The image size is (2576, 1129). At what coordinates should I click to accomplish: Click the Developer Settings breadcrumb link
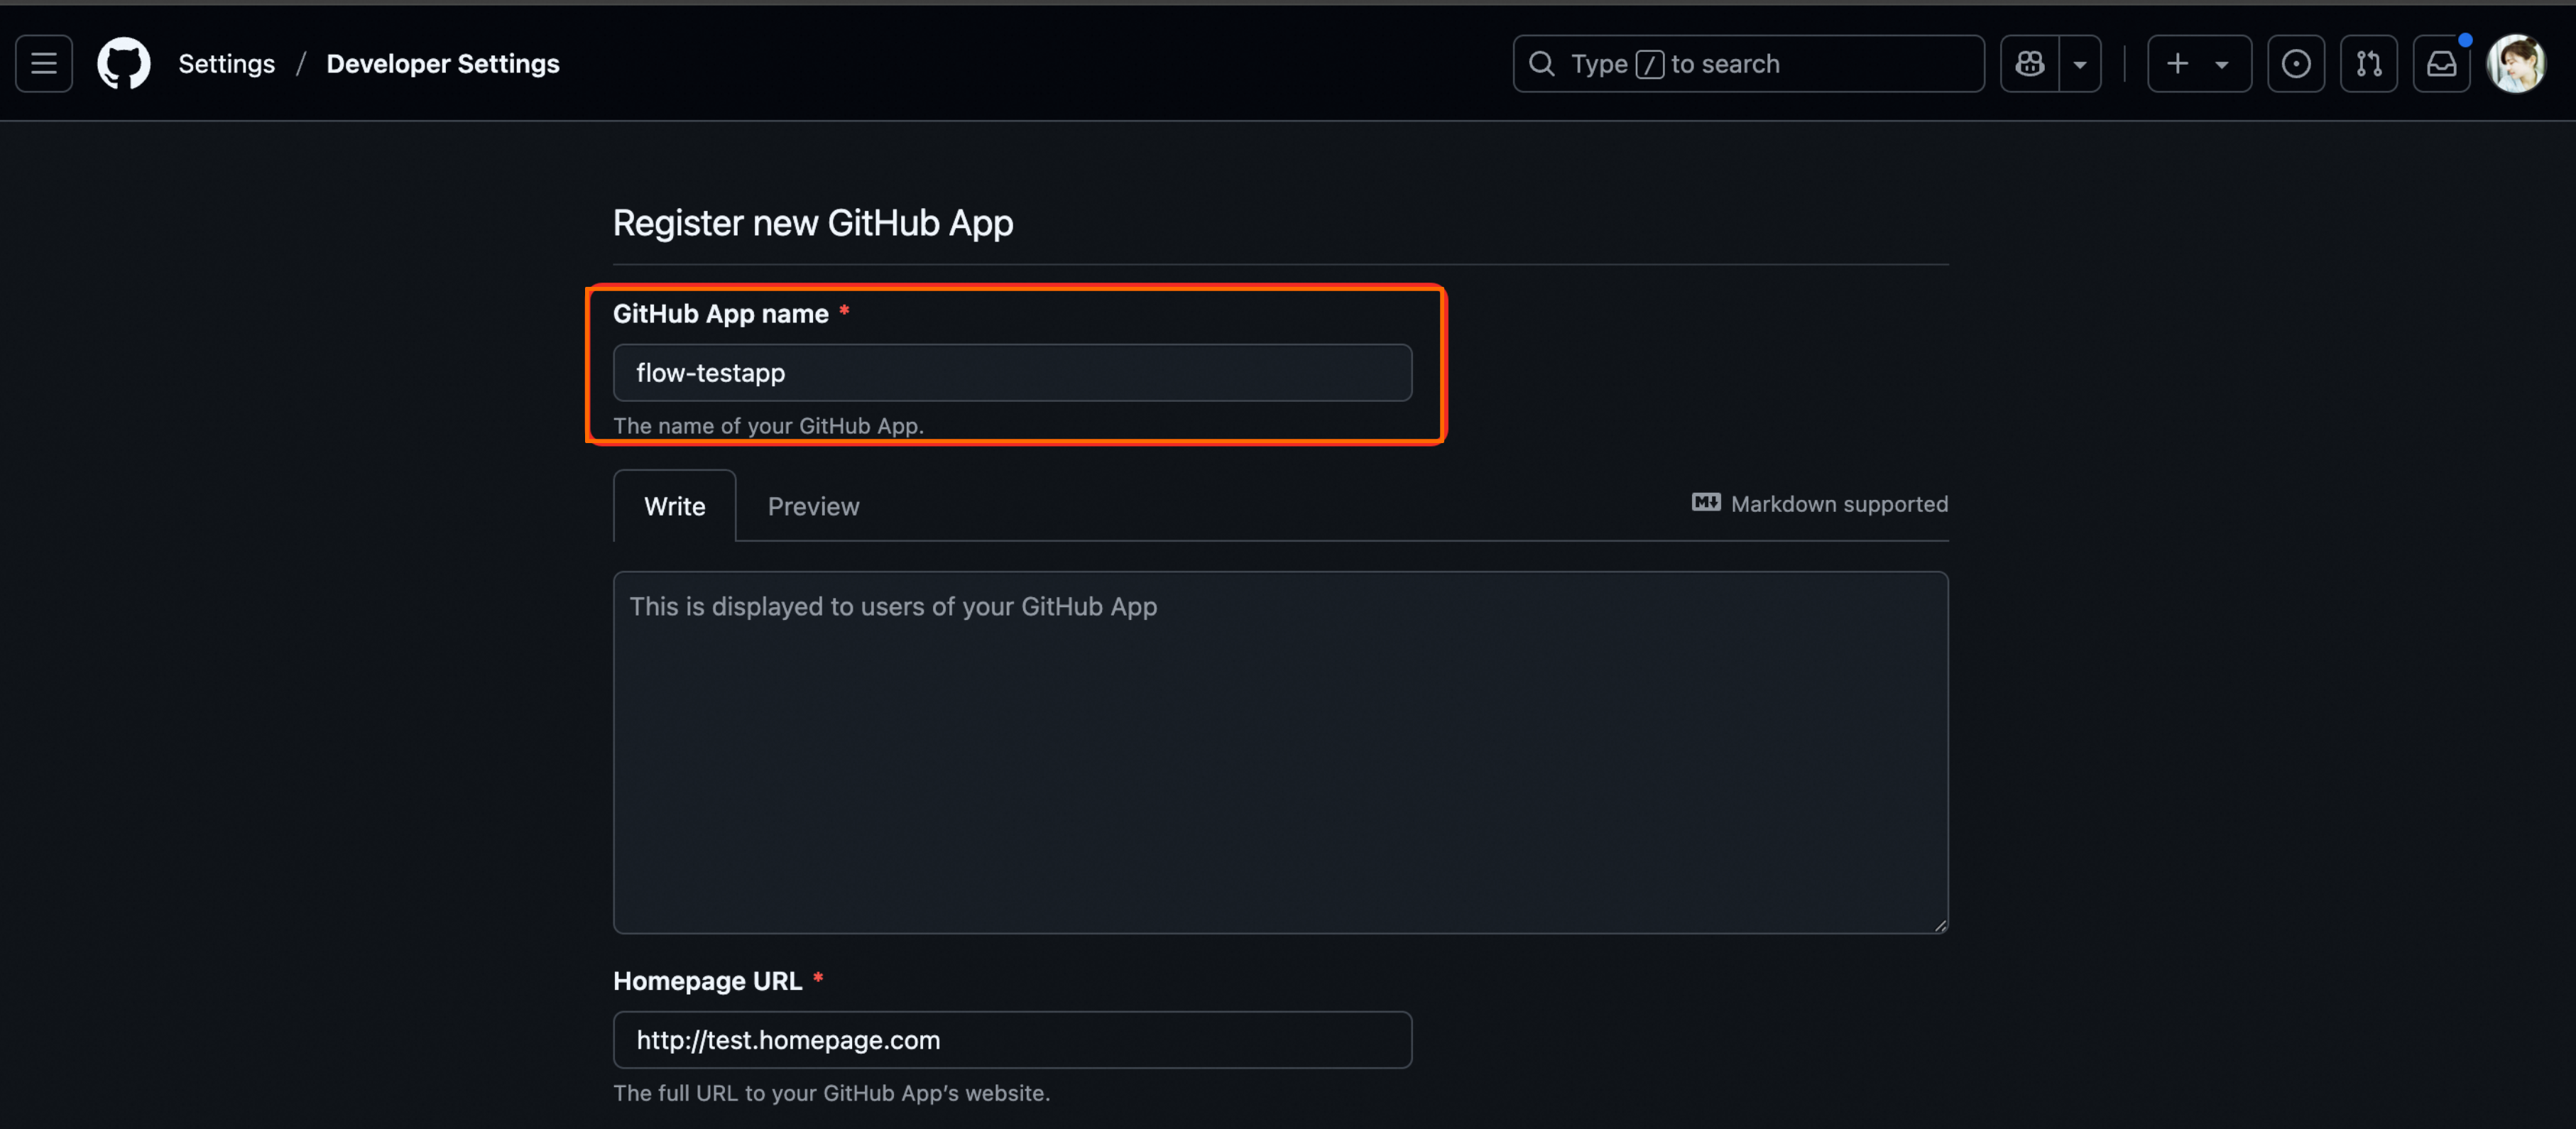coord(442,64)
